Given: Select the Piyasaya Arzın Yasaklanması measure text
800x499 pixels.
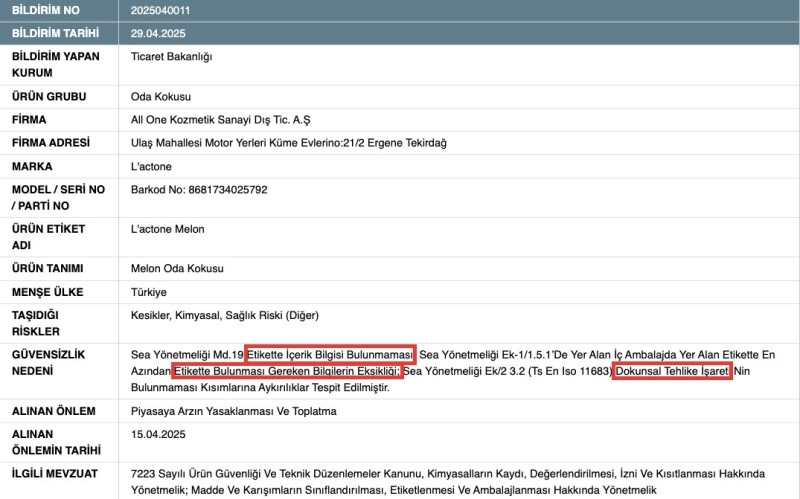Looking at the screenshot, I should tap(238, 411).
